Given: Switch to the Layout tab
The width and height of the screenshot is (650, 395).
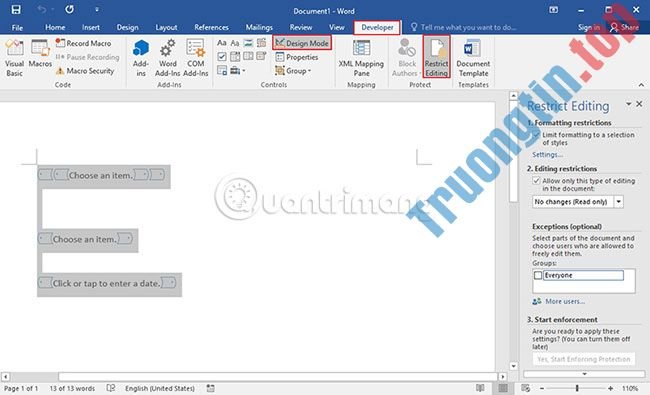Looking at the screenshot, I should coord(166,27).
